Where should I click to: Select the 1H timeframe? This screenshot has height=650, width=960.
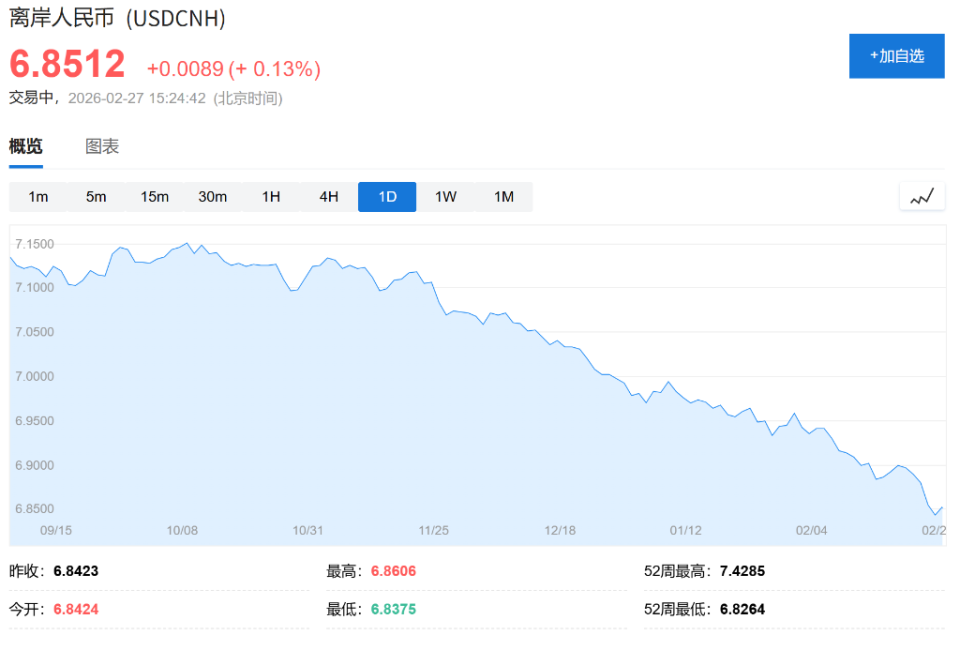271,196
